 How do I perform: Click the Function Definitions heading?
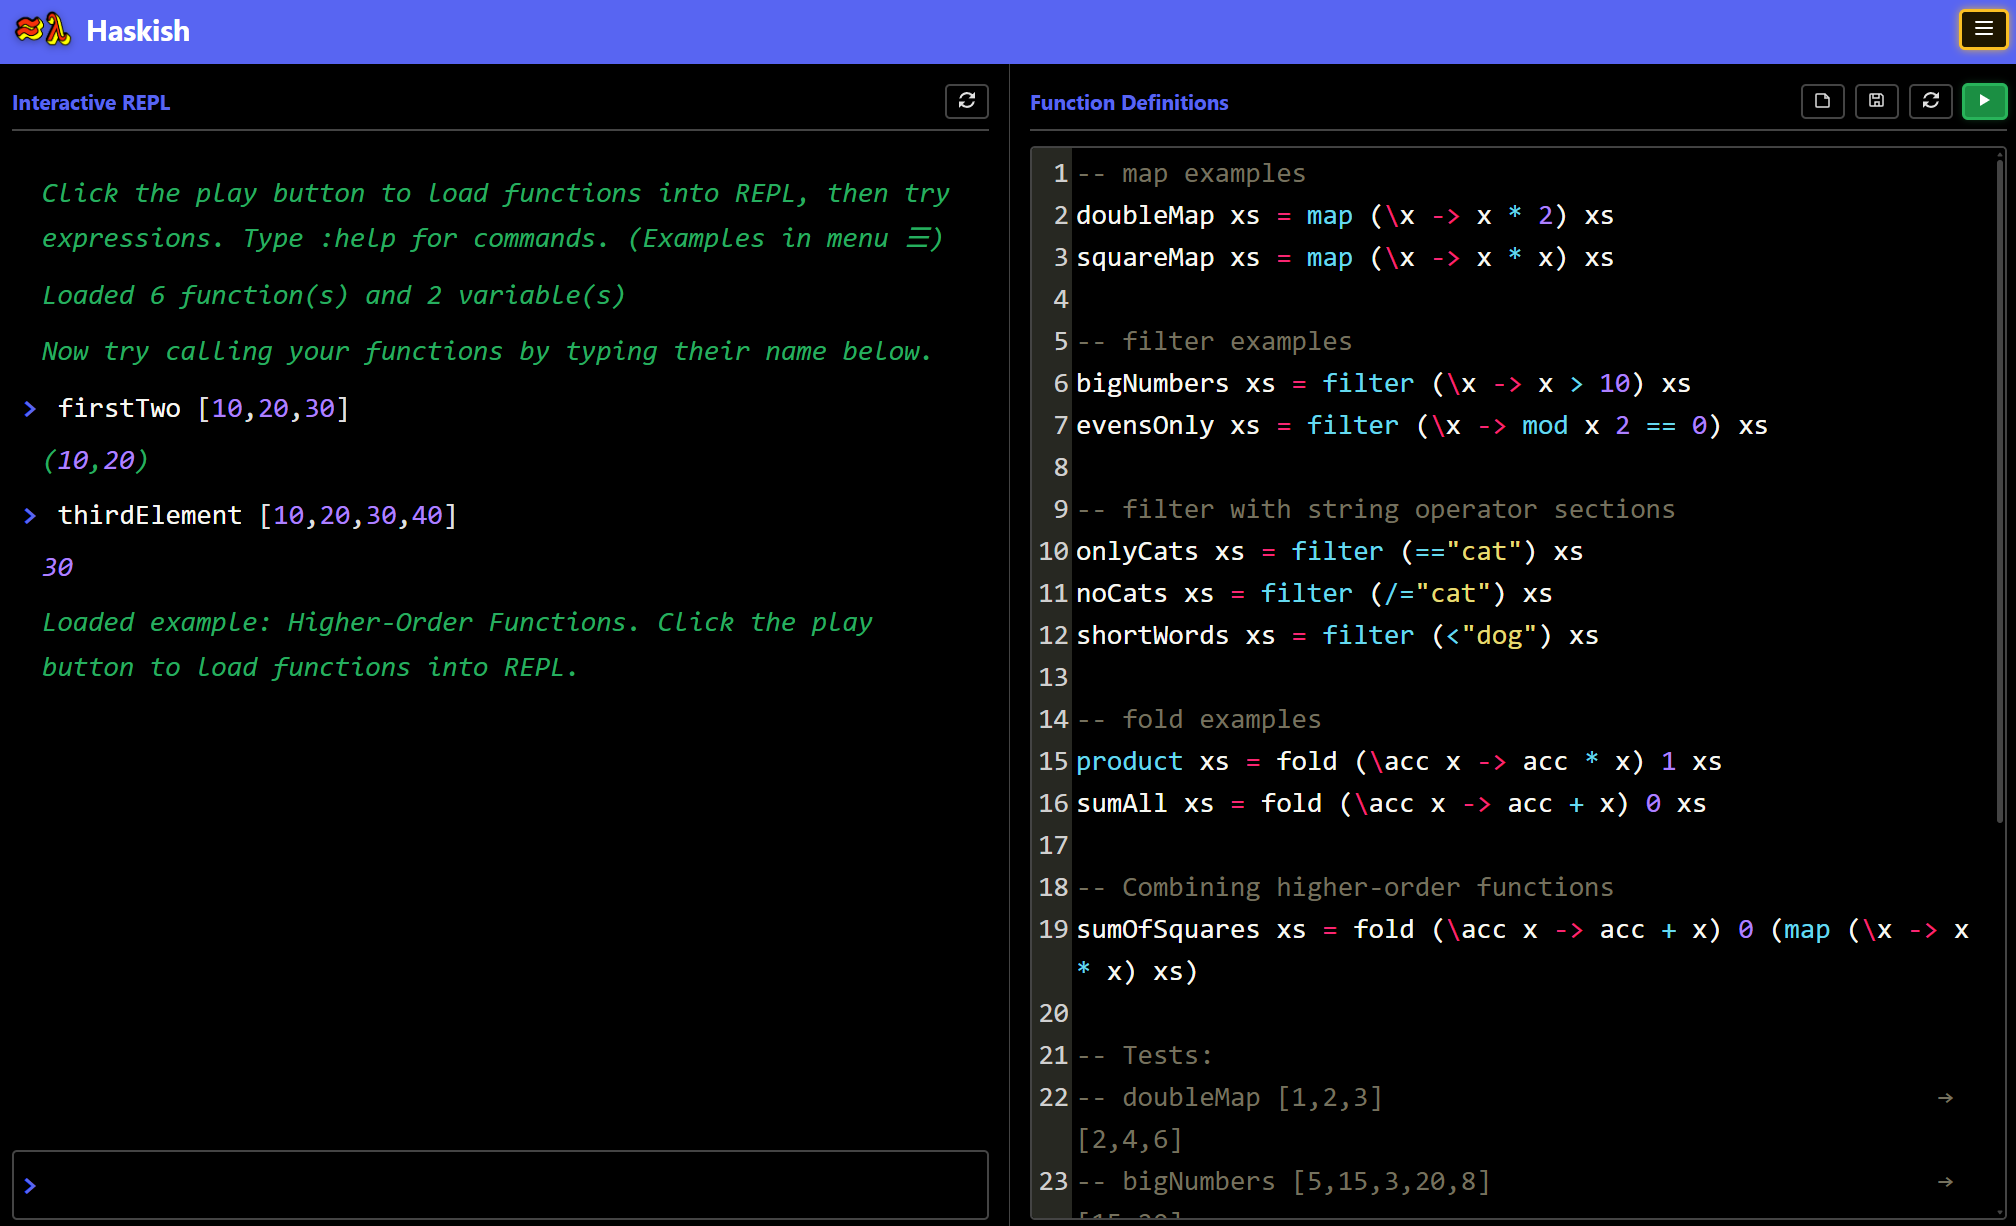[1129, 103]
